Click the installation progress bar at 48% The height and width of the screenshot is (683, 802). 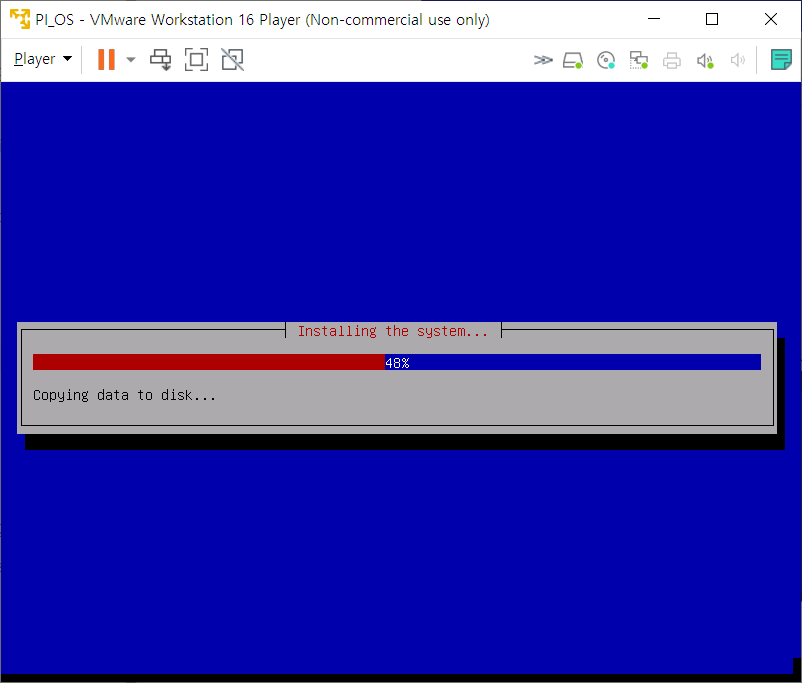click(x=396, y=362)
